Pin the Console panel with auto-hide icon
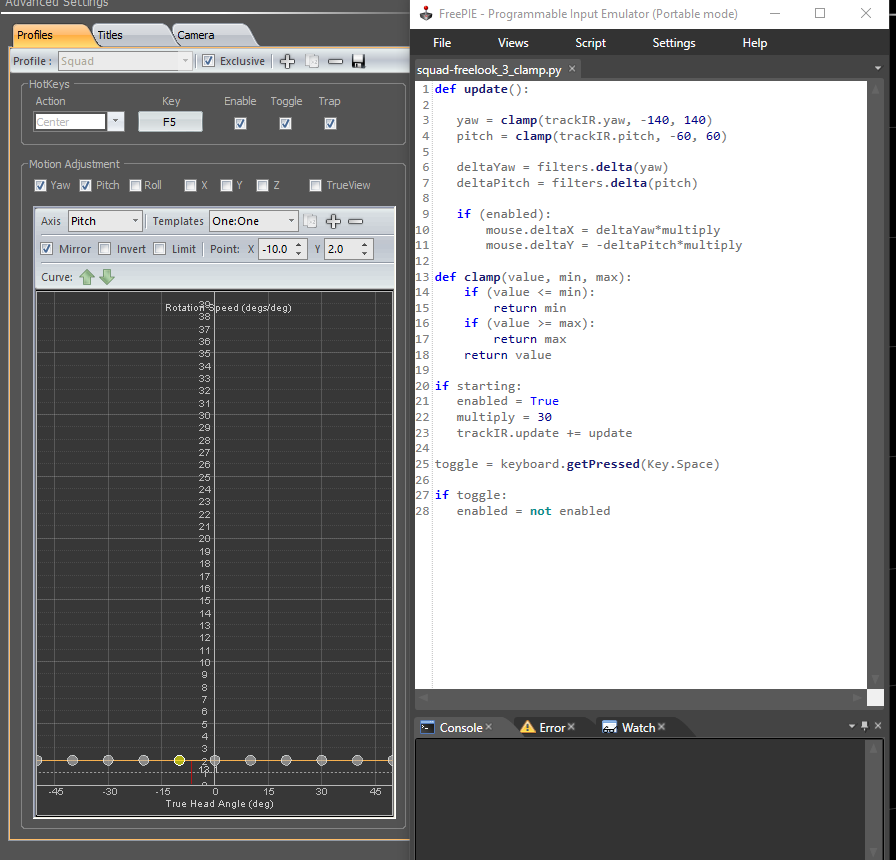 pyautogui.click(x=865, y=726)
